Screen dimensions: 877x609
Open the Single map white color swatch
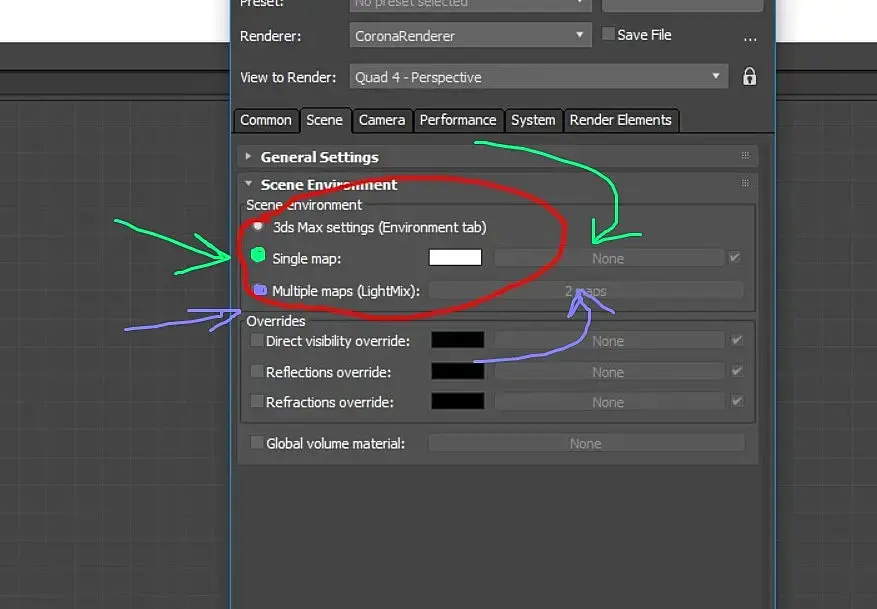(455, 257)
